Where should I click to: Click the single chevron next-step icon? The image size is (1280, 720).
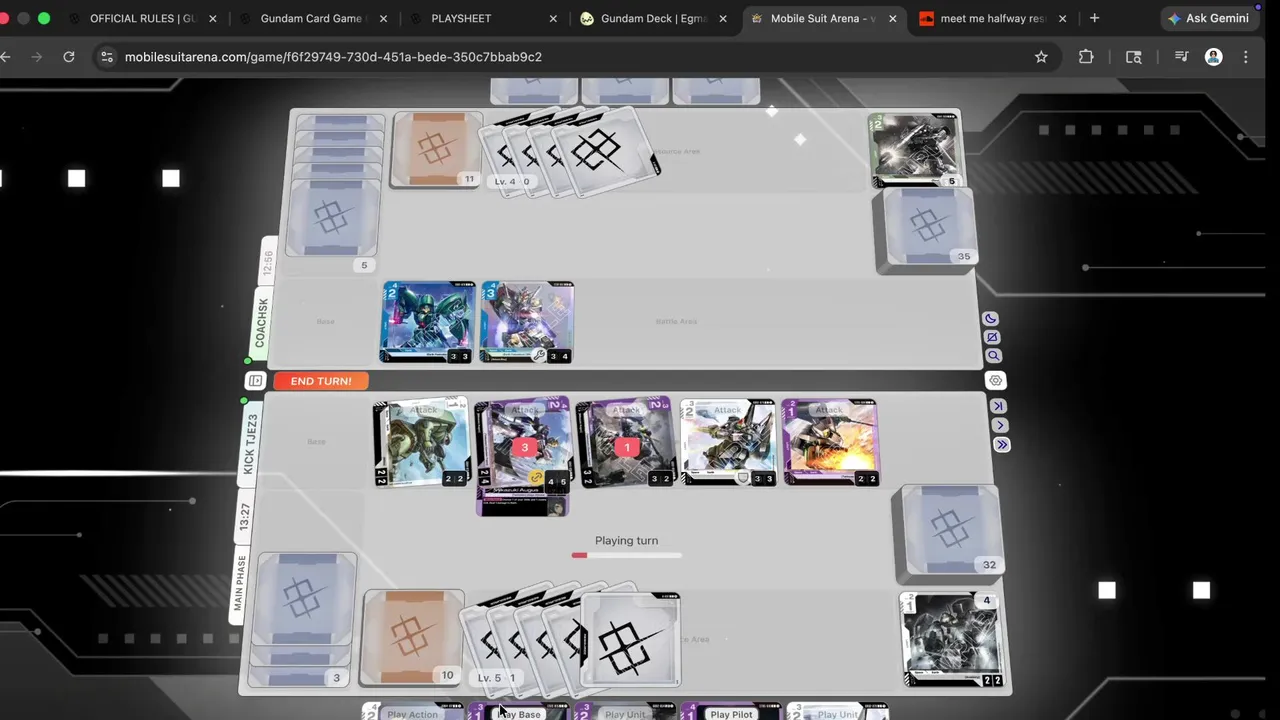[x=1000, y=425]
